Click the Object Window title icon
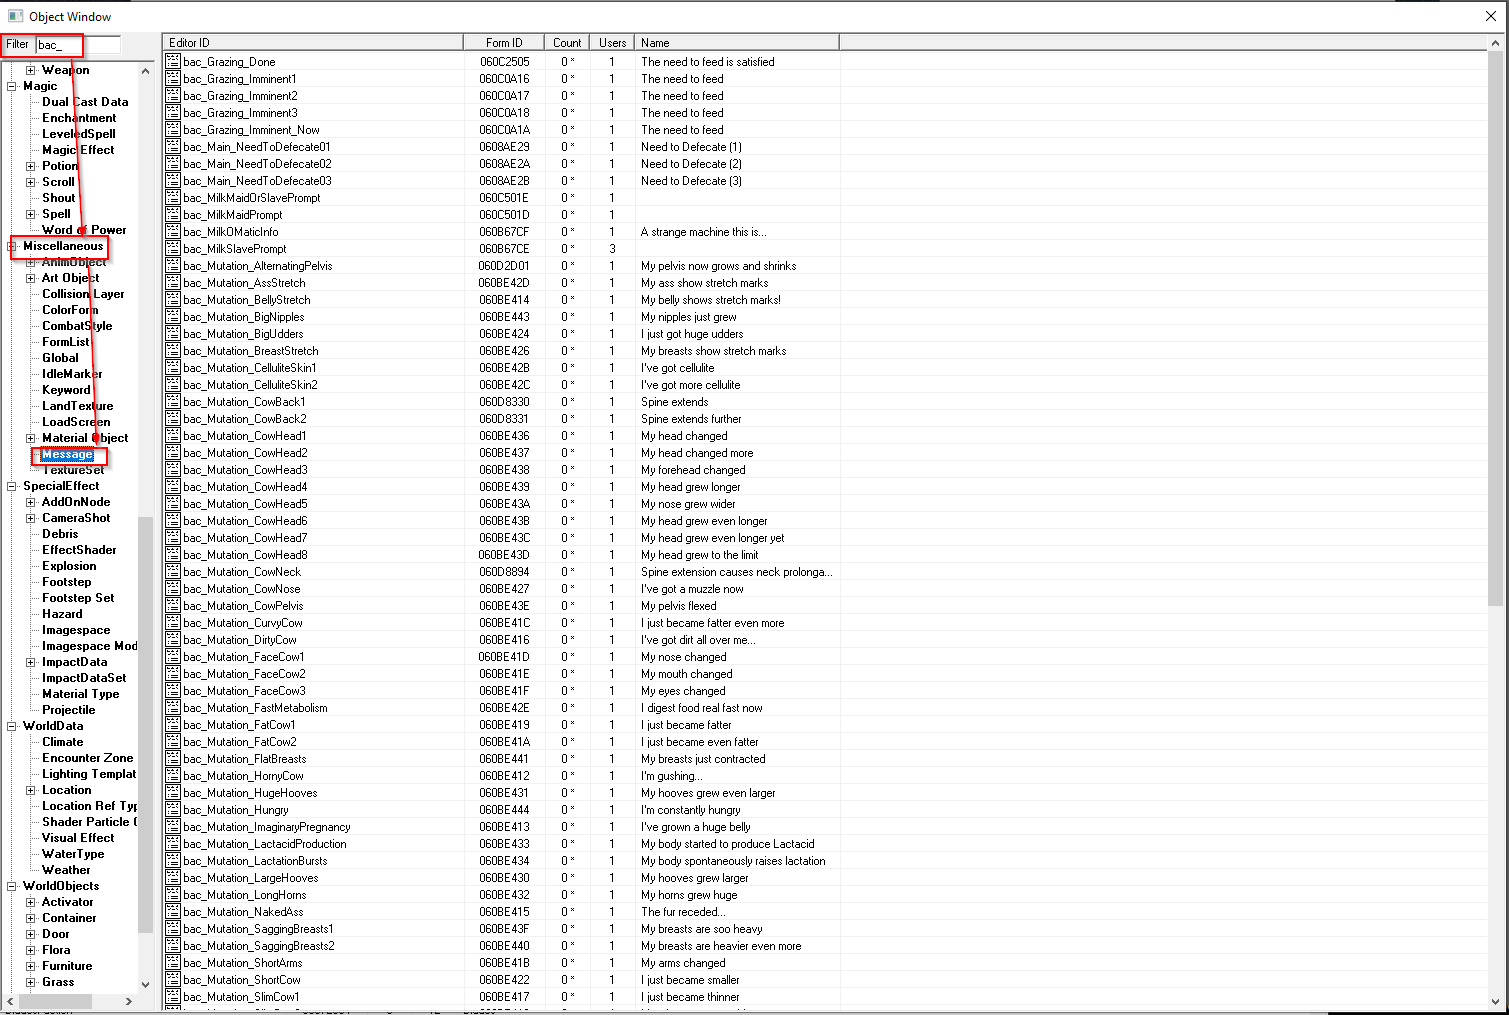The image size is (1509, 1015). tap(15, 16)
